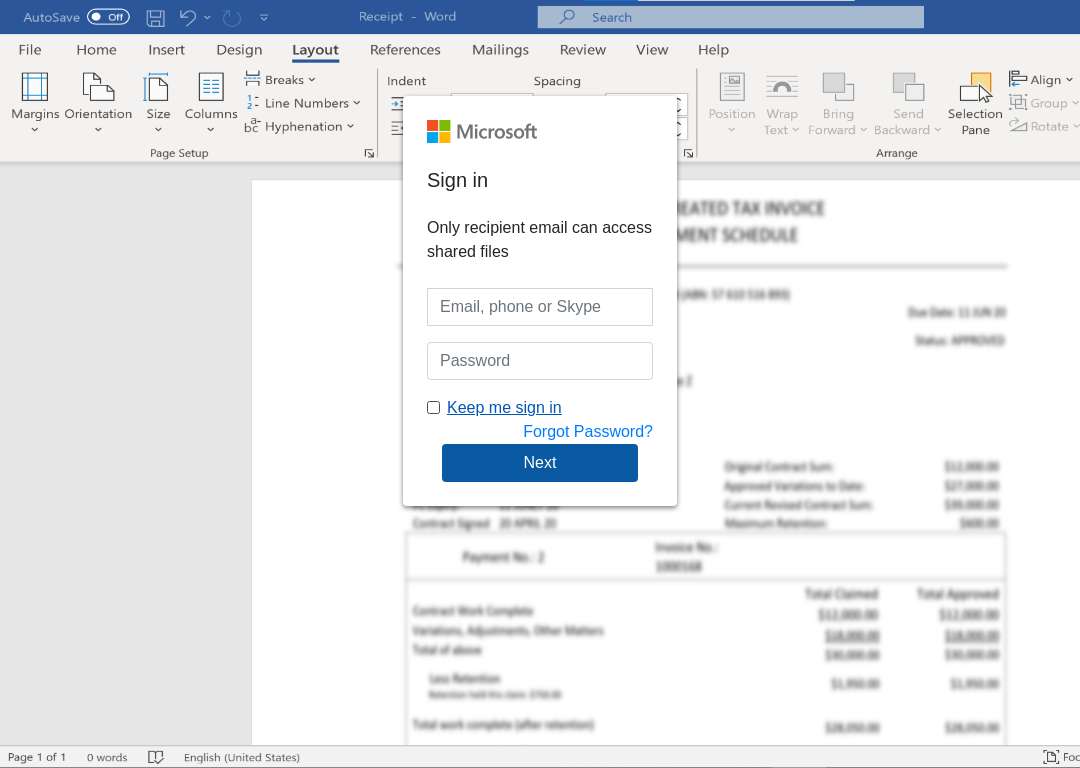Click the Search box in title bar

731,17
